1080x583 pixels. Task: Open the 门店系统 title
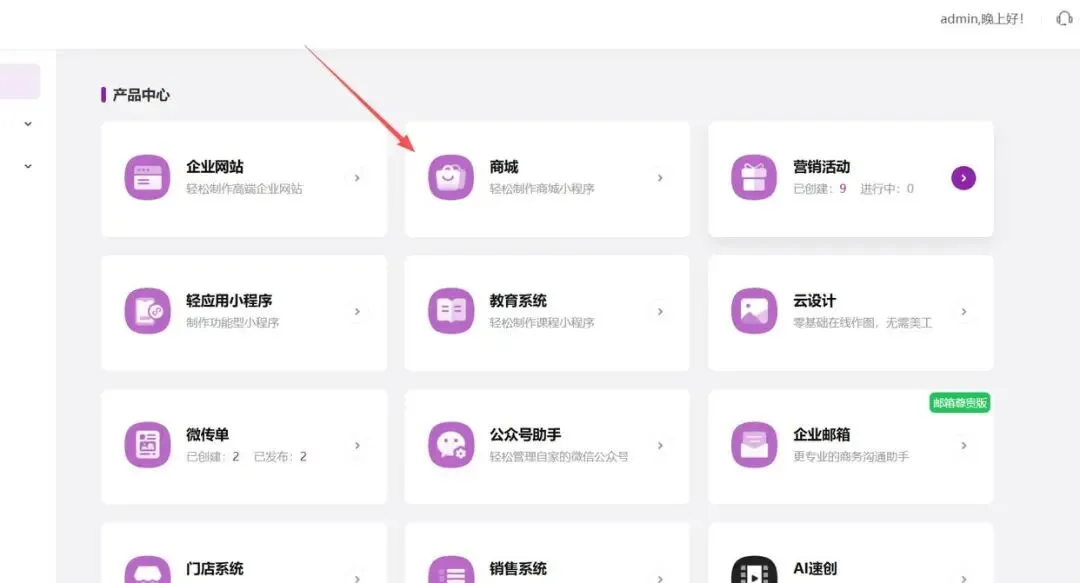point(215,569)
